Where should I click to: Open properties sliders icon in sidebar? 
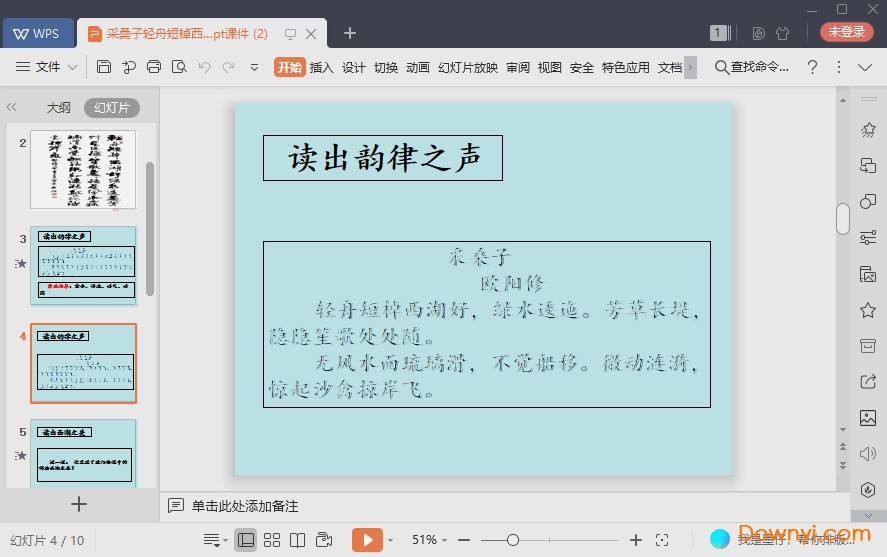868,238
